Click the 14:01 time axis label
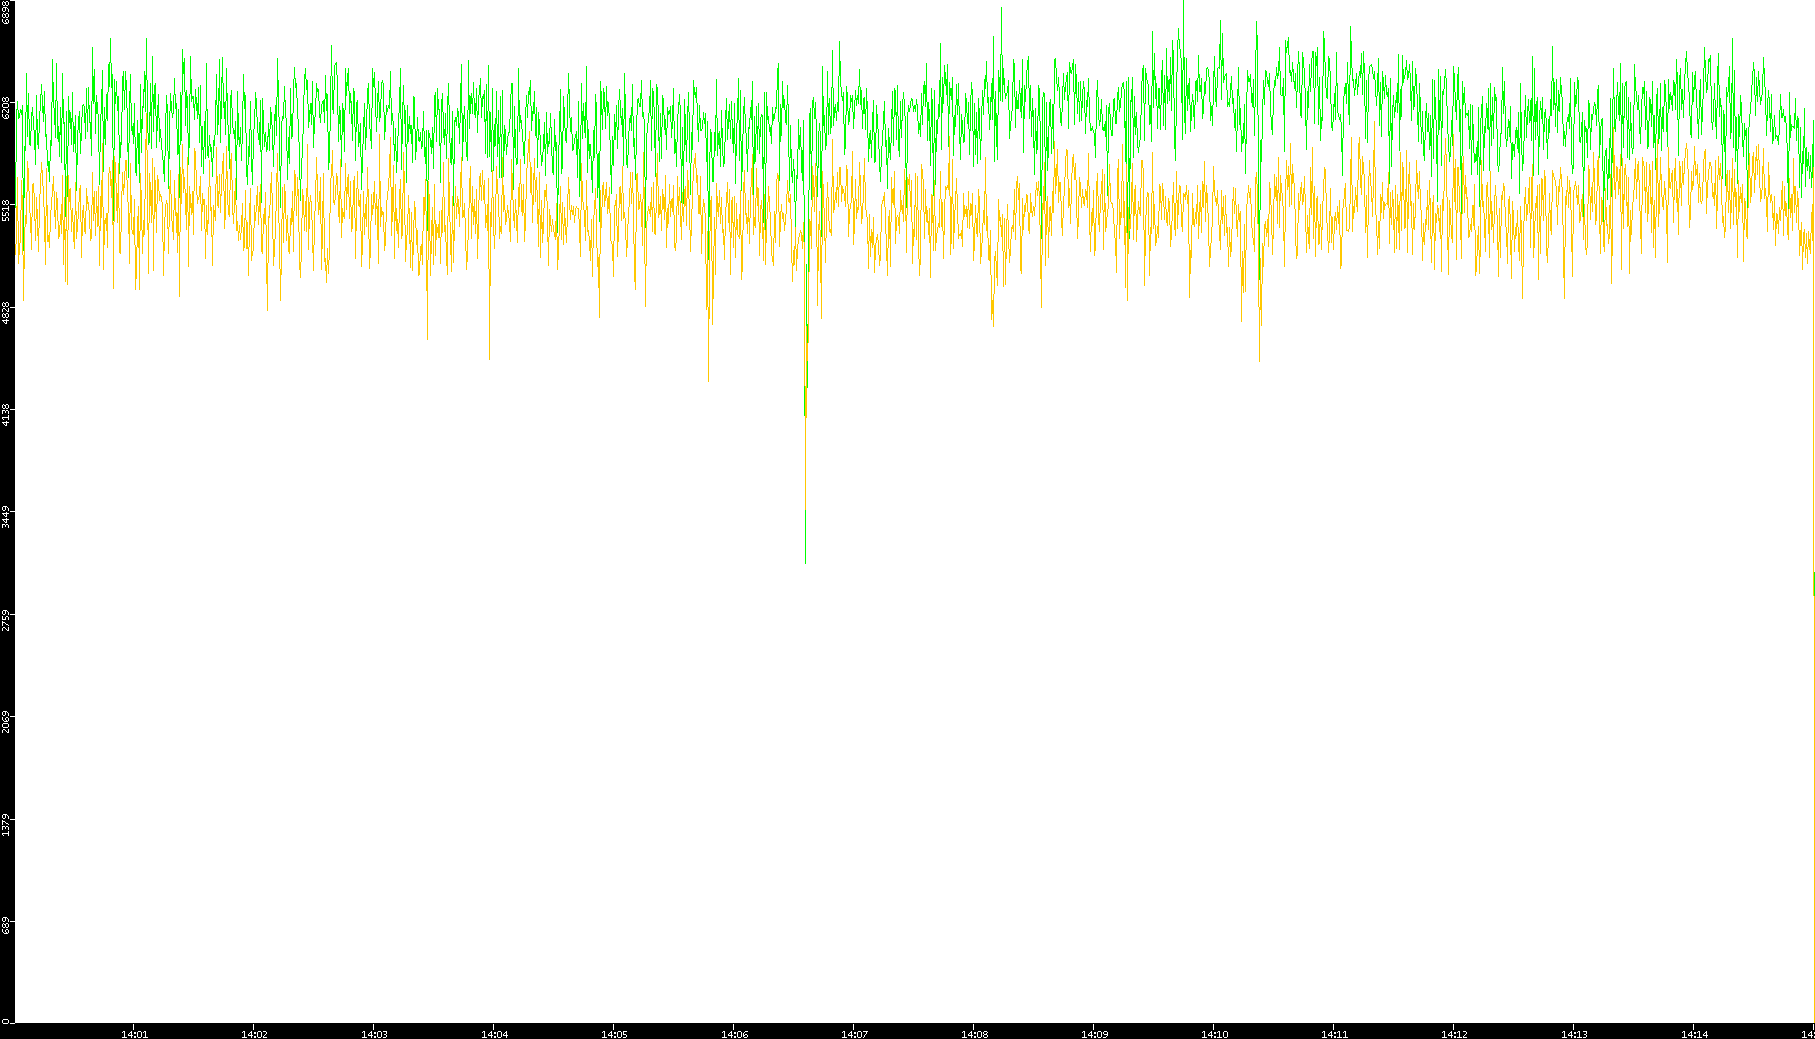This screenshot has height=1039, width=1815. (134, 1033)
